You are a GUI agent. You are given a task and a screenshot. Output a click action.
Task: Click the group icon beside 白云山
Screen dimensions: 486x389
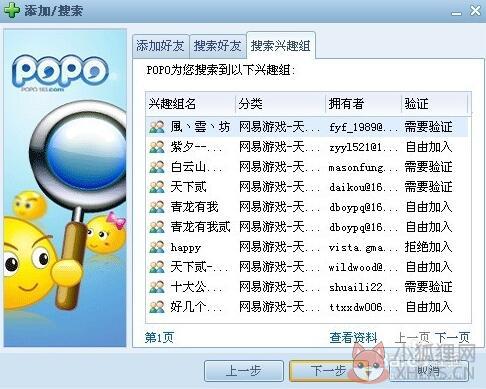pyautogui.click(x=157, y=167)
